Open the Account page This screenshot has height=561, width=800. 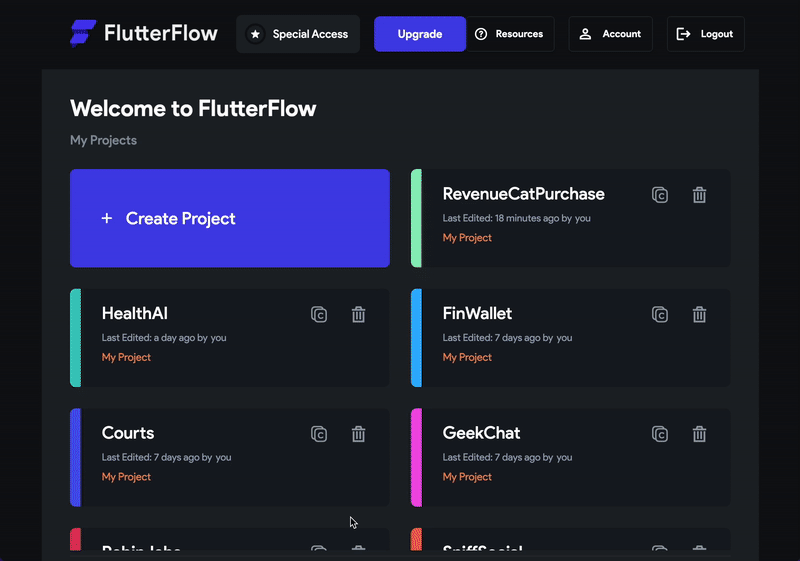(611, 34)
